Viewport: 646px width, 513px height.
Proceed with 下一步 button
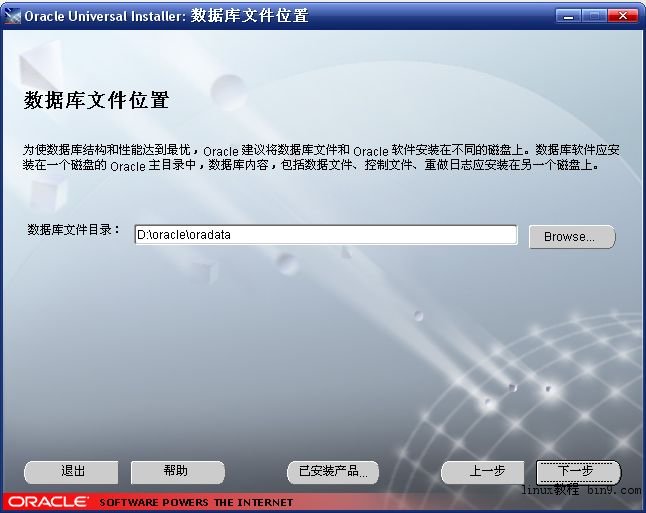click(x=578, y=472)
